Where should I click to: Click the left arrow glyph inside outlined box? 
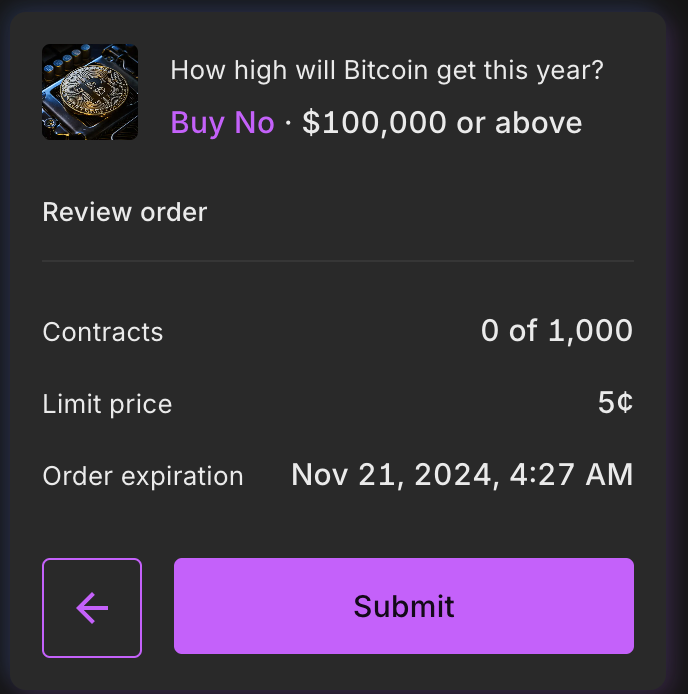tap(92, 608)
